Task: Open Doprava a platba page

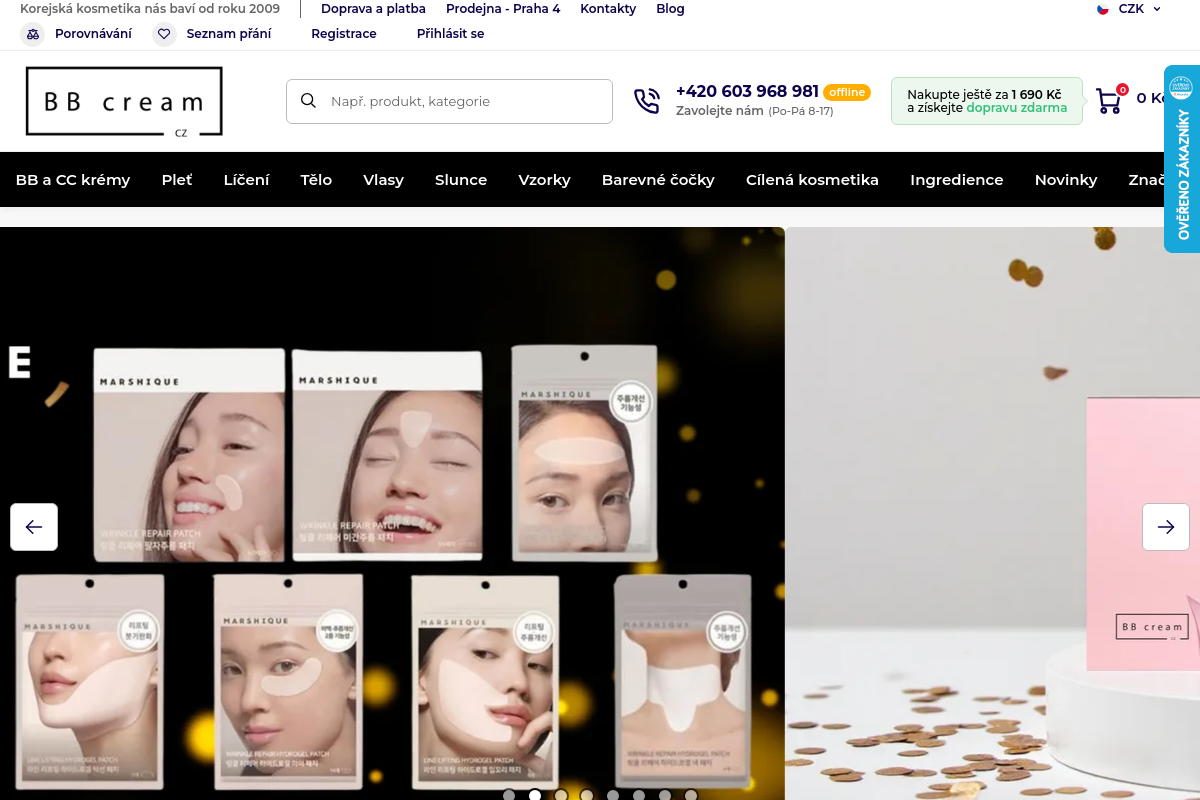Action: (x=373, y=9)
